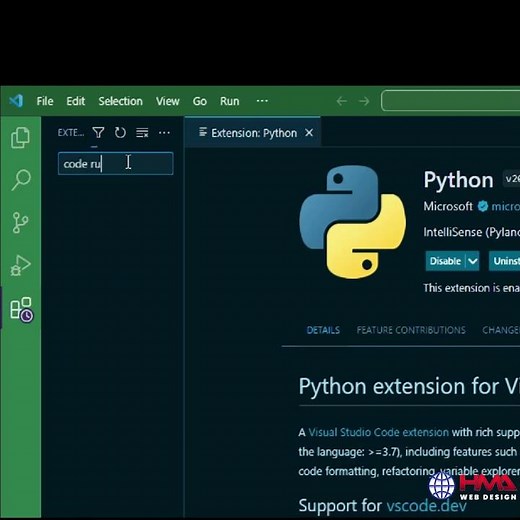Refresh the extensions list
The image size is (520, 520).
click(x=120, y=133)
